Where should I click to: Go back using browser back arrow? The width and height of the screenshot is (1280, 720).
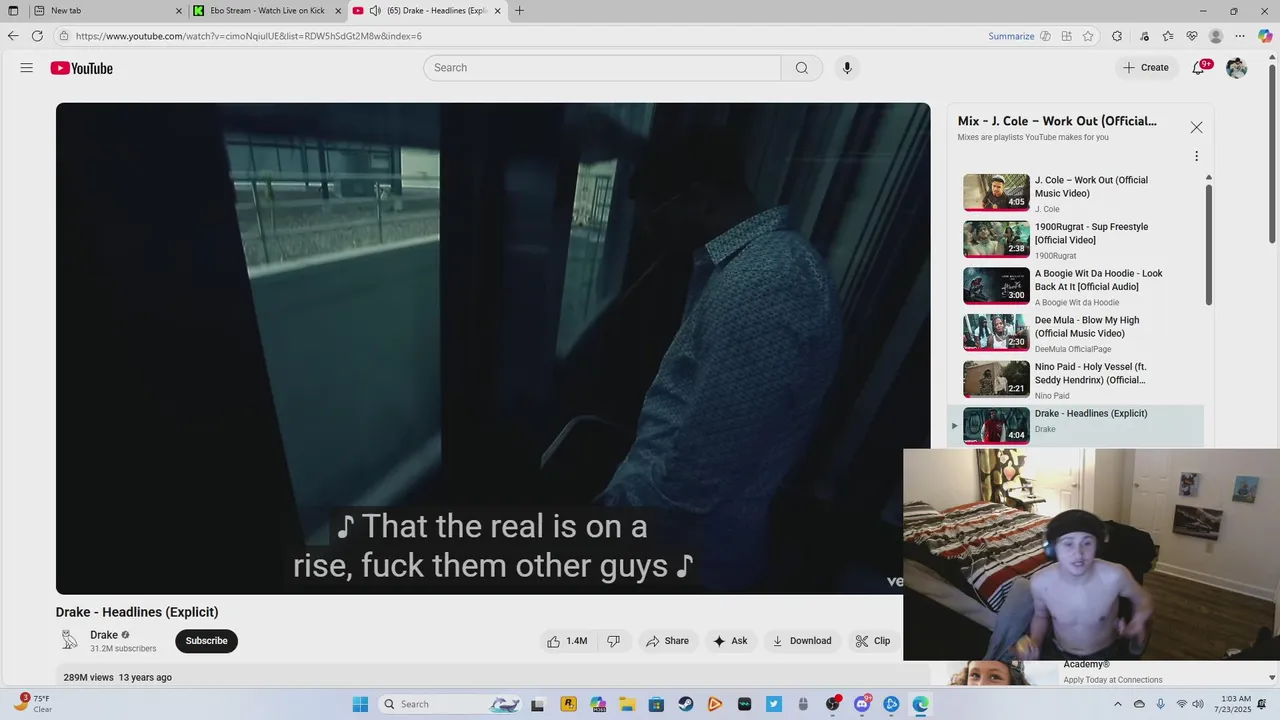point(13,36)
